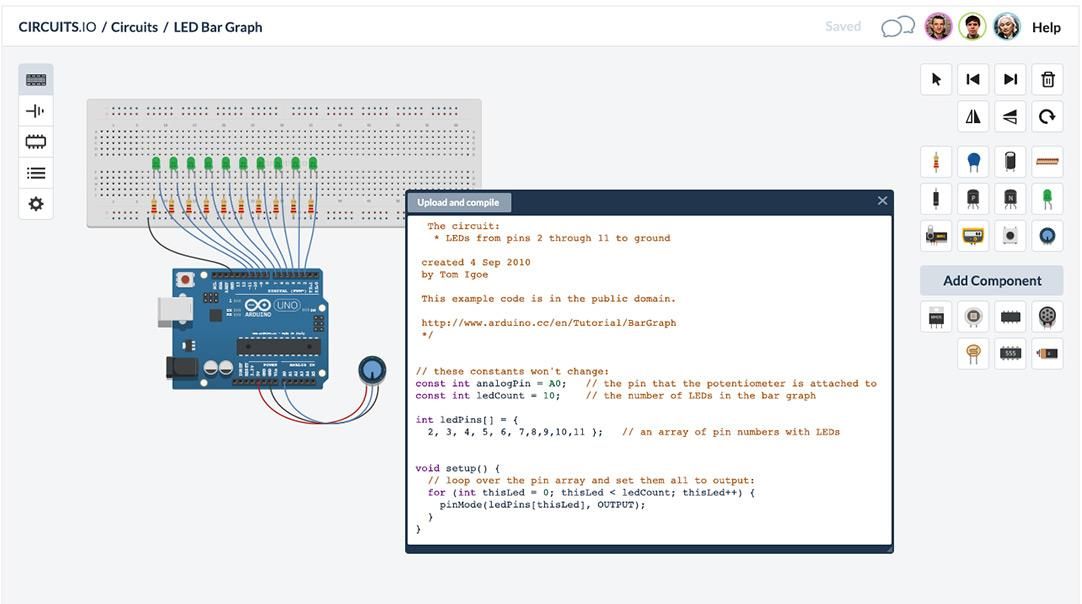Add a PNP transistor
1082x604 pixels.
tap(973, 198)
